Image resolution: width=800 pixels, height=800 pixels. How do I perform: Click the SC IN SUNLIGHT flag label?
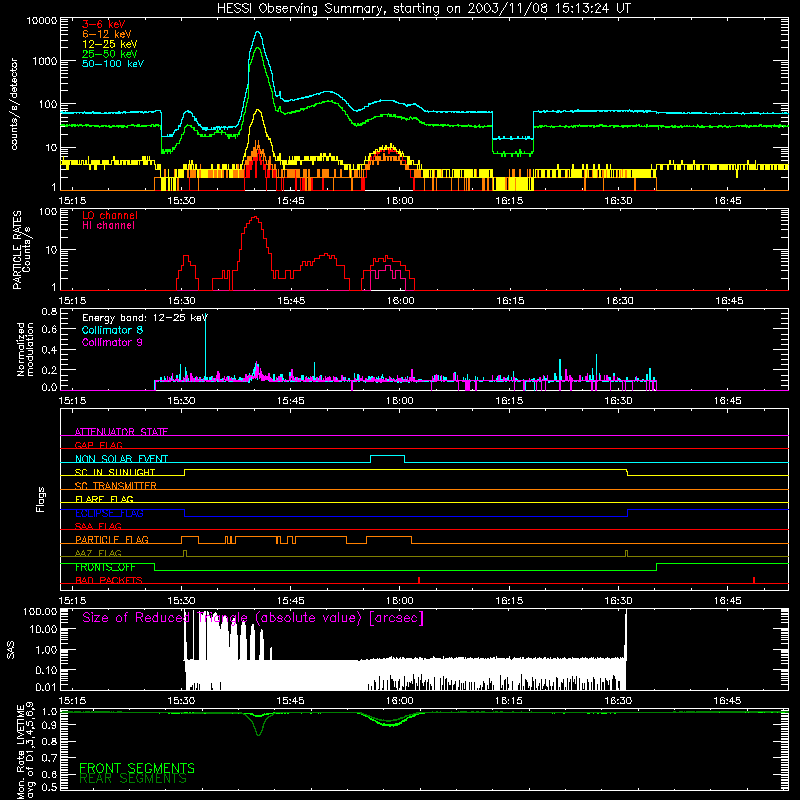(114, 472)
